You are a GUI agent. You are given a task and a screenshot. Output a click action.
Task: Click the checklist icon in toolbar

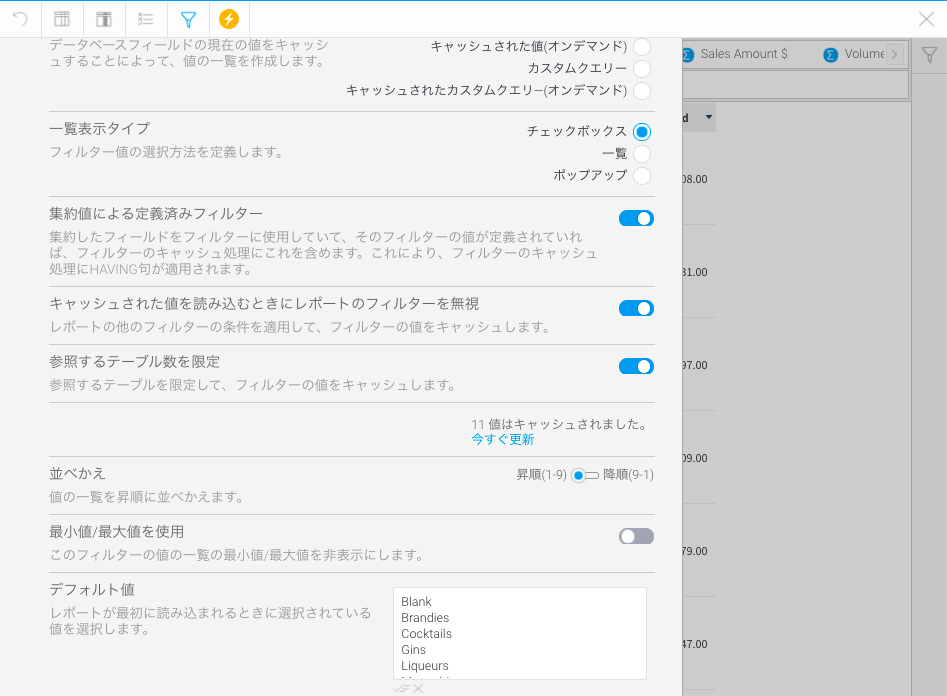146,19
